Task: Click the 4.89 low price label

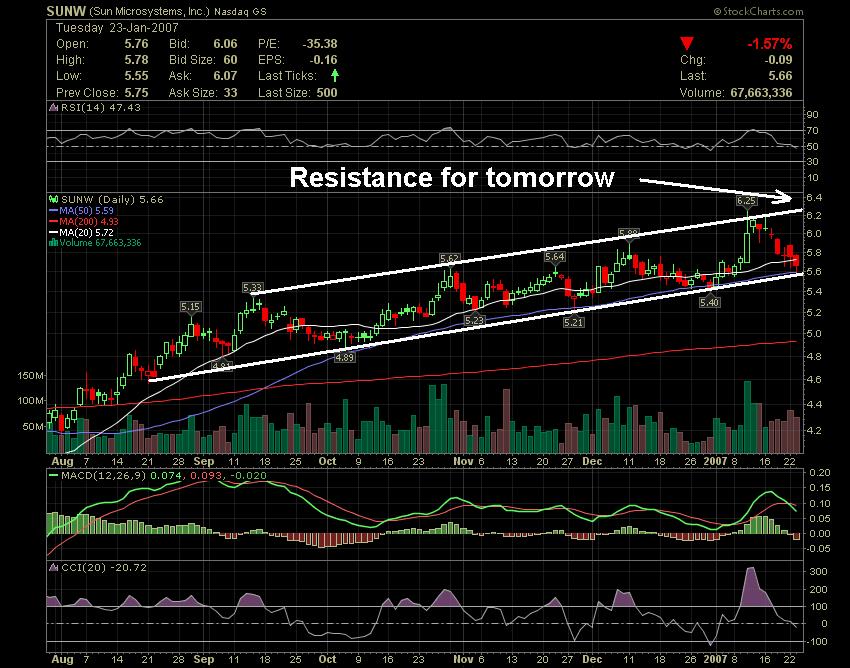Action: [x=344, y=357]
